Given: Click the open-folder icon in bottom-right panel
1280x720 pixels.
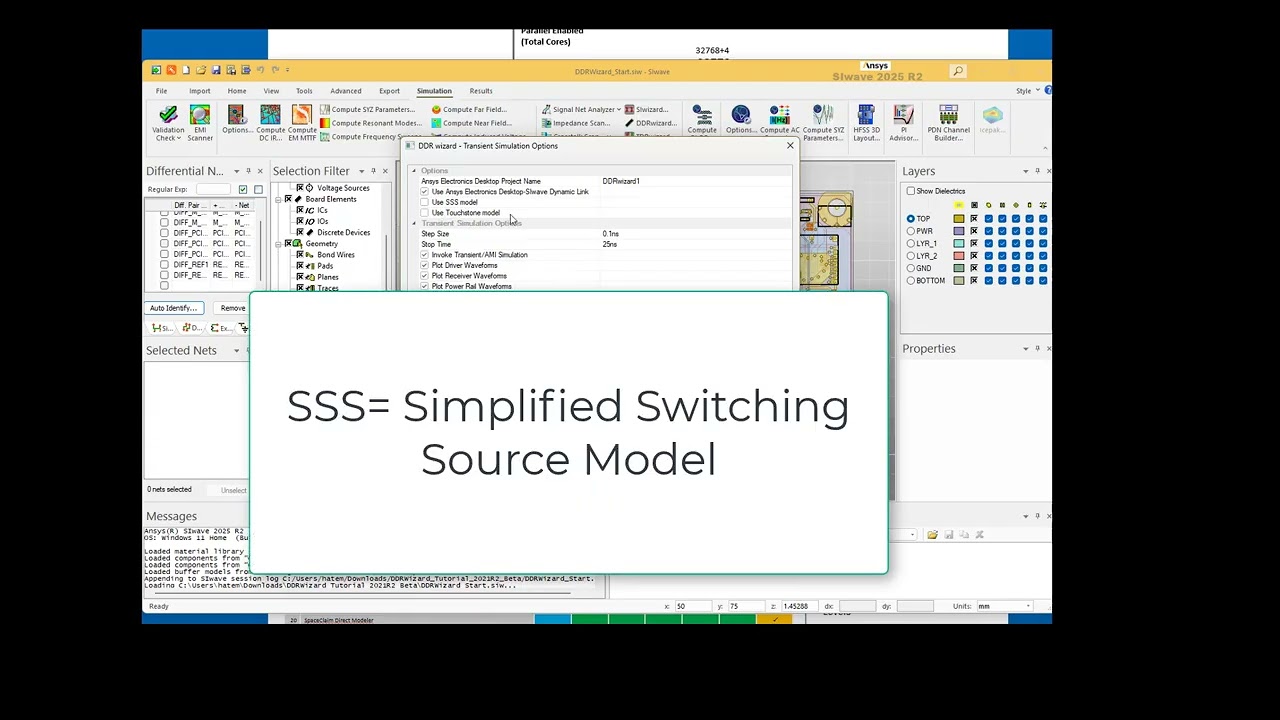Looking at the screenshot, I should (x=932, y=535).
